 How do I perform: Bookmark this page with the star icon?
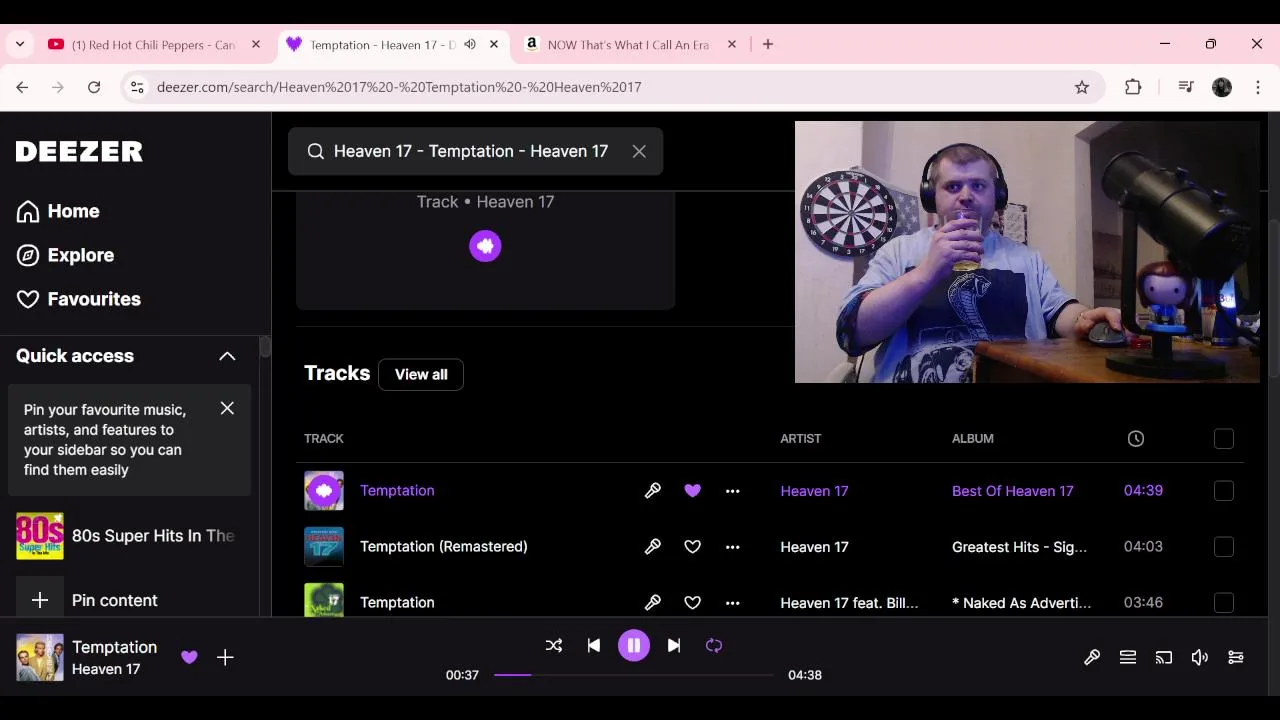tap(1082, 87)
